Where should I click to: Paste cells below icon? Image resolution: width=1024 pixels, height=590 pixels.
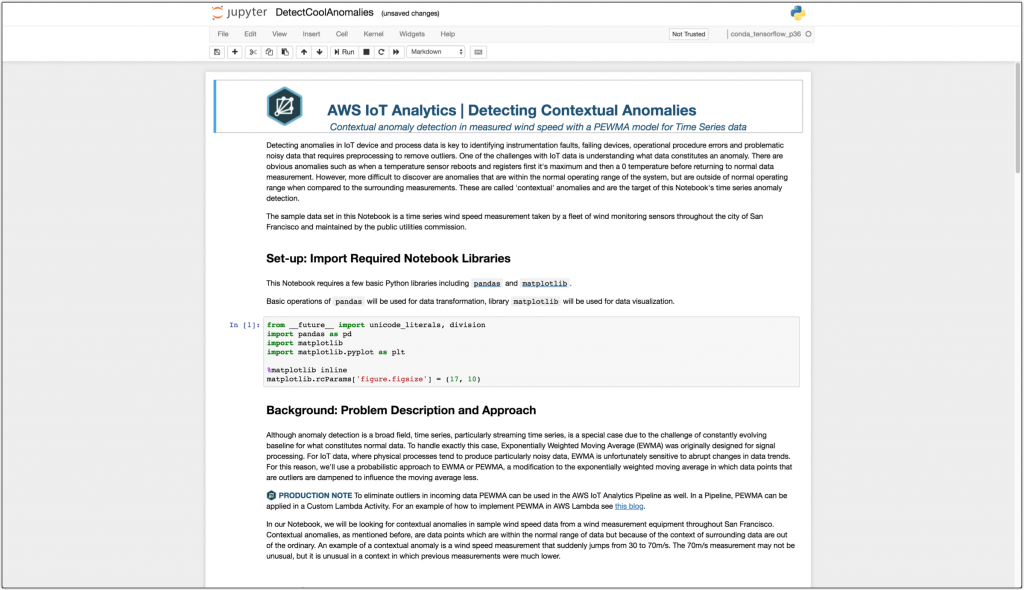tap(285, 52)
